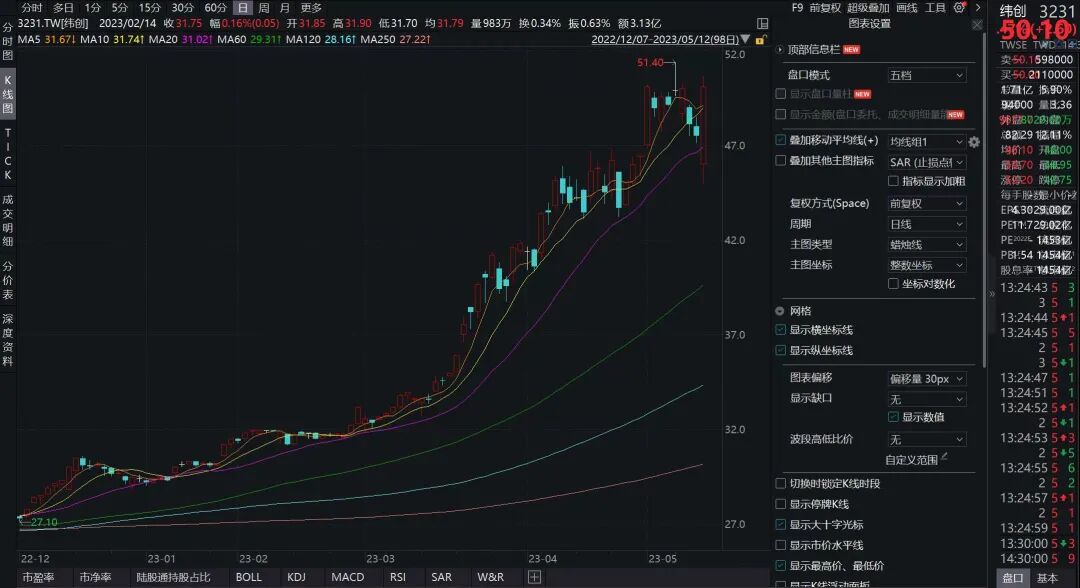This screenshot has width=1080, height=588.
Task: Enable 显示市价水平线 checkbox
Action: [780, 545]
